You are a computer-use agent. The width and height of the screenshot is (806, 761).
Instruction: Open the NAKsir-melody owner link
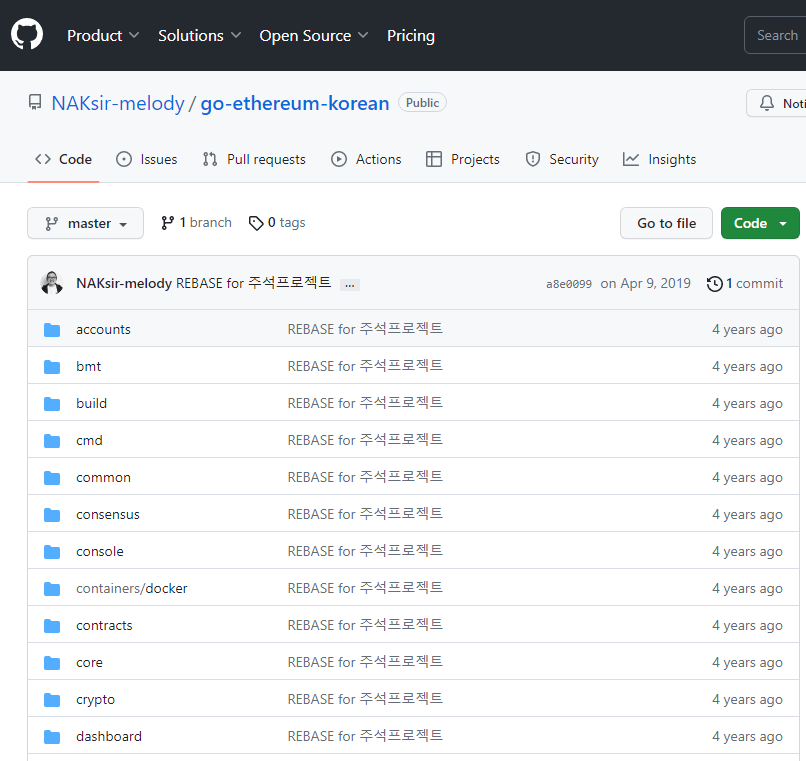[118, 103]
